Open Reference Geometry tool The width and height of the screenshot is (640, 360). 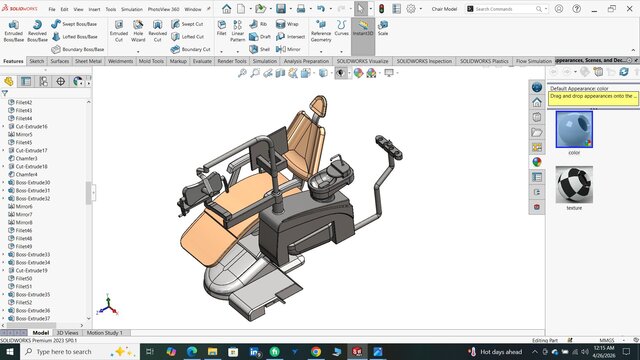pos(321,31)
